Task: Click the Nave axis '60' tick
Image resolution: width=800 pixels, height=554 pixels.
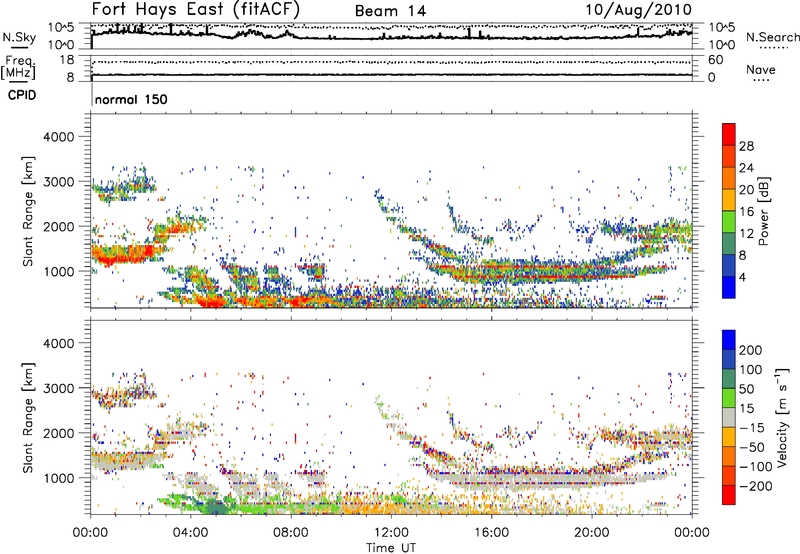Action: tap(715, 60)
